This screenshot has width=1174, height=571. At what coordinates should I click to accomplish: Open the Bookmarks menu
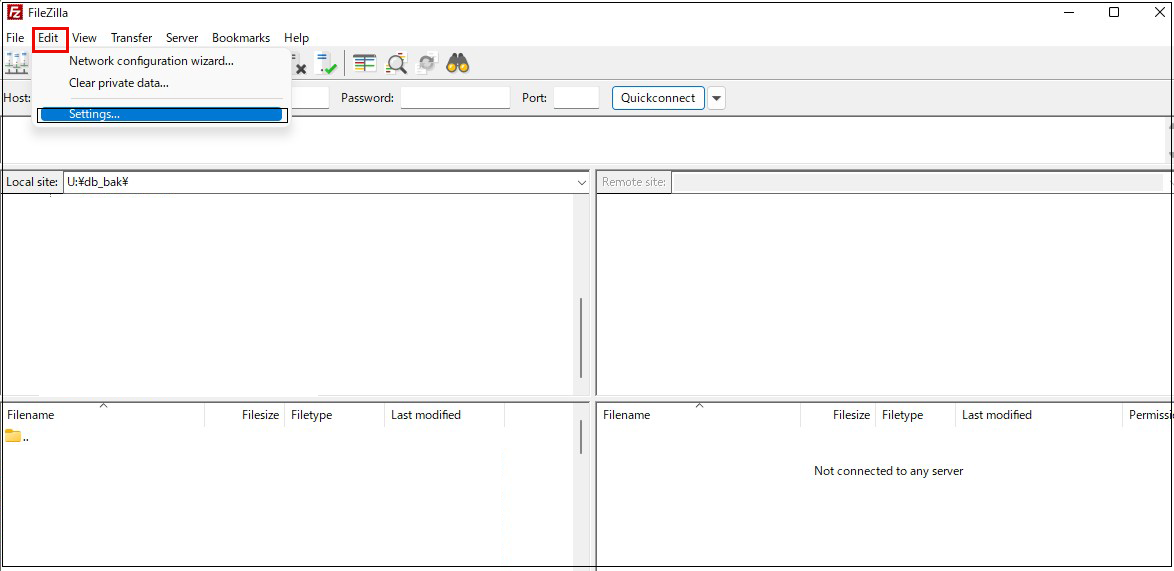tap(241, 38)
